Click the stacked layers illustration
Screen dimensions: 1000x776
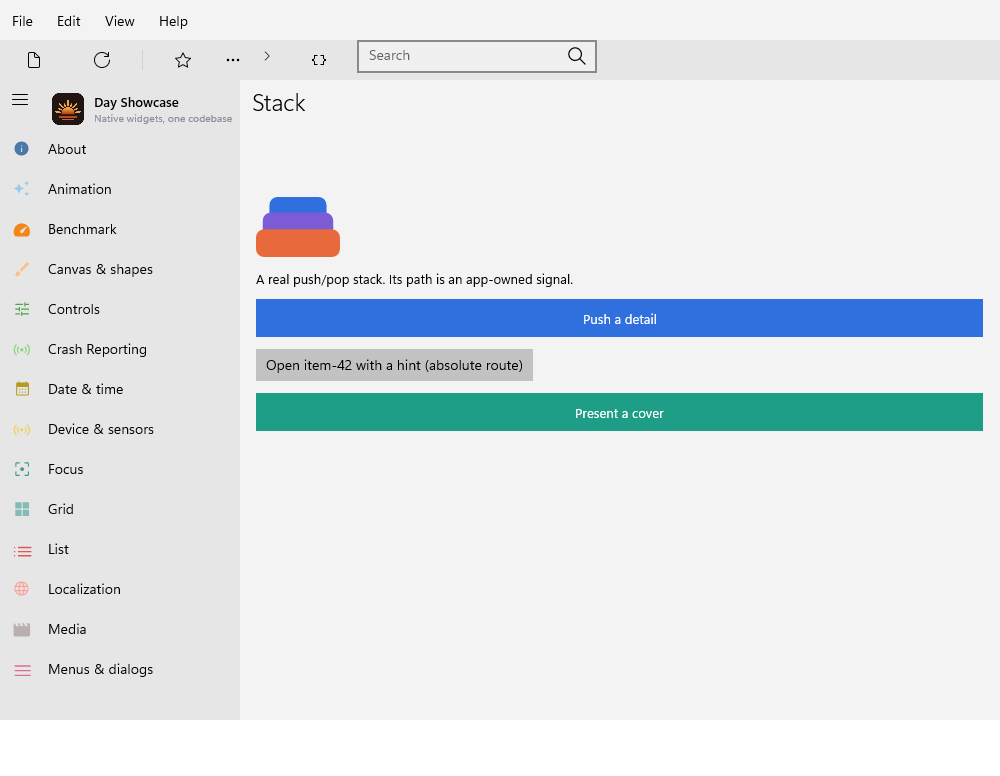tap(298, 227)
